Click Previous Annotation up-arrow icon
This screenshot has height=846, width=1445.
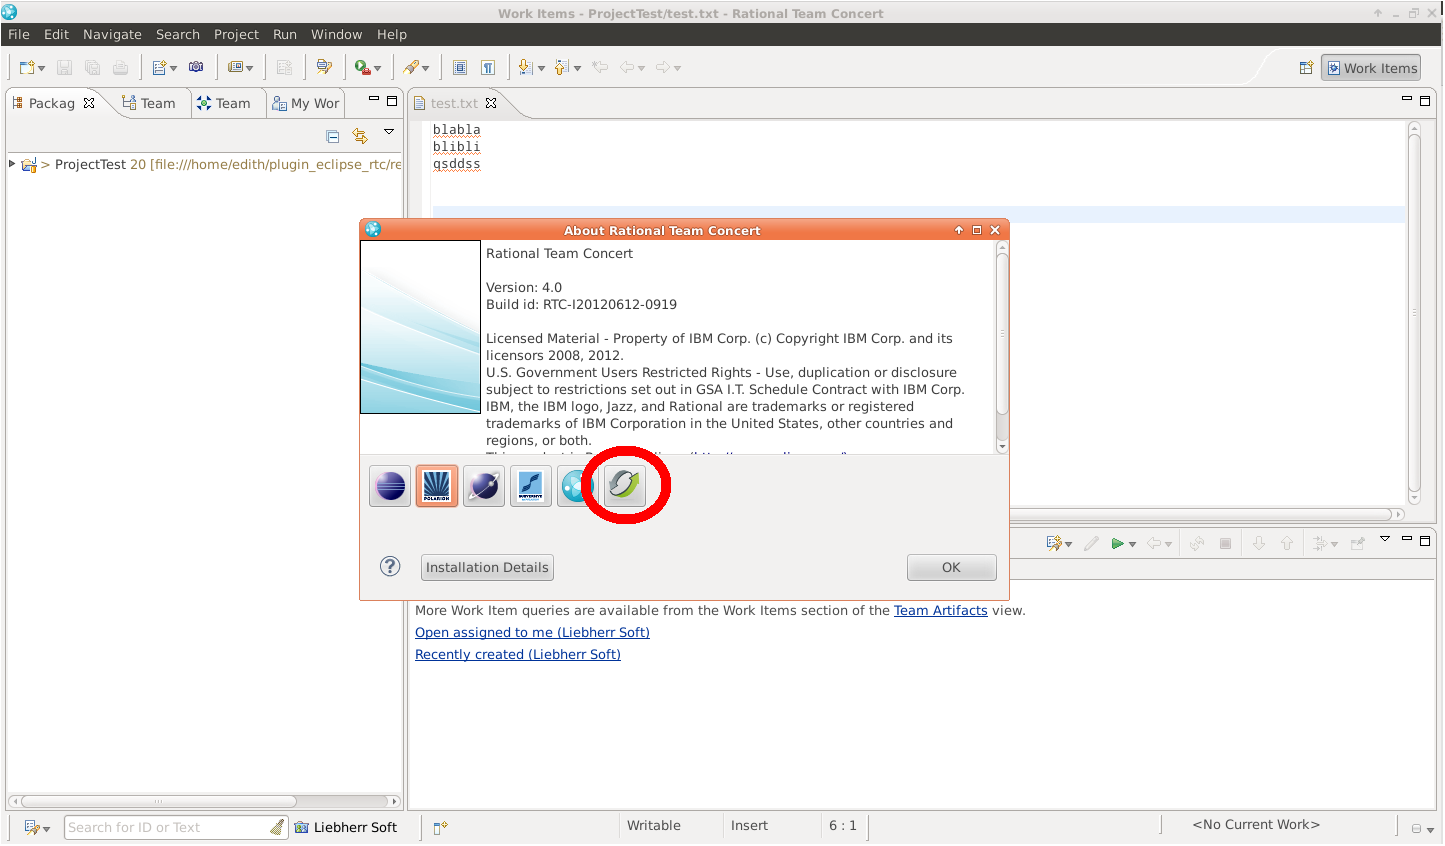pyautogui.click(x=561, y=68)
